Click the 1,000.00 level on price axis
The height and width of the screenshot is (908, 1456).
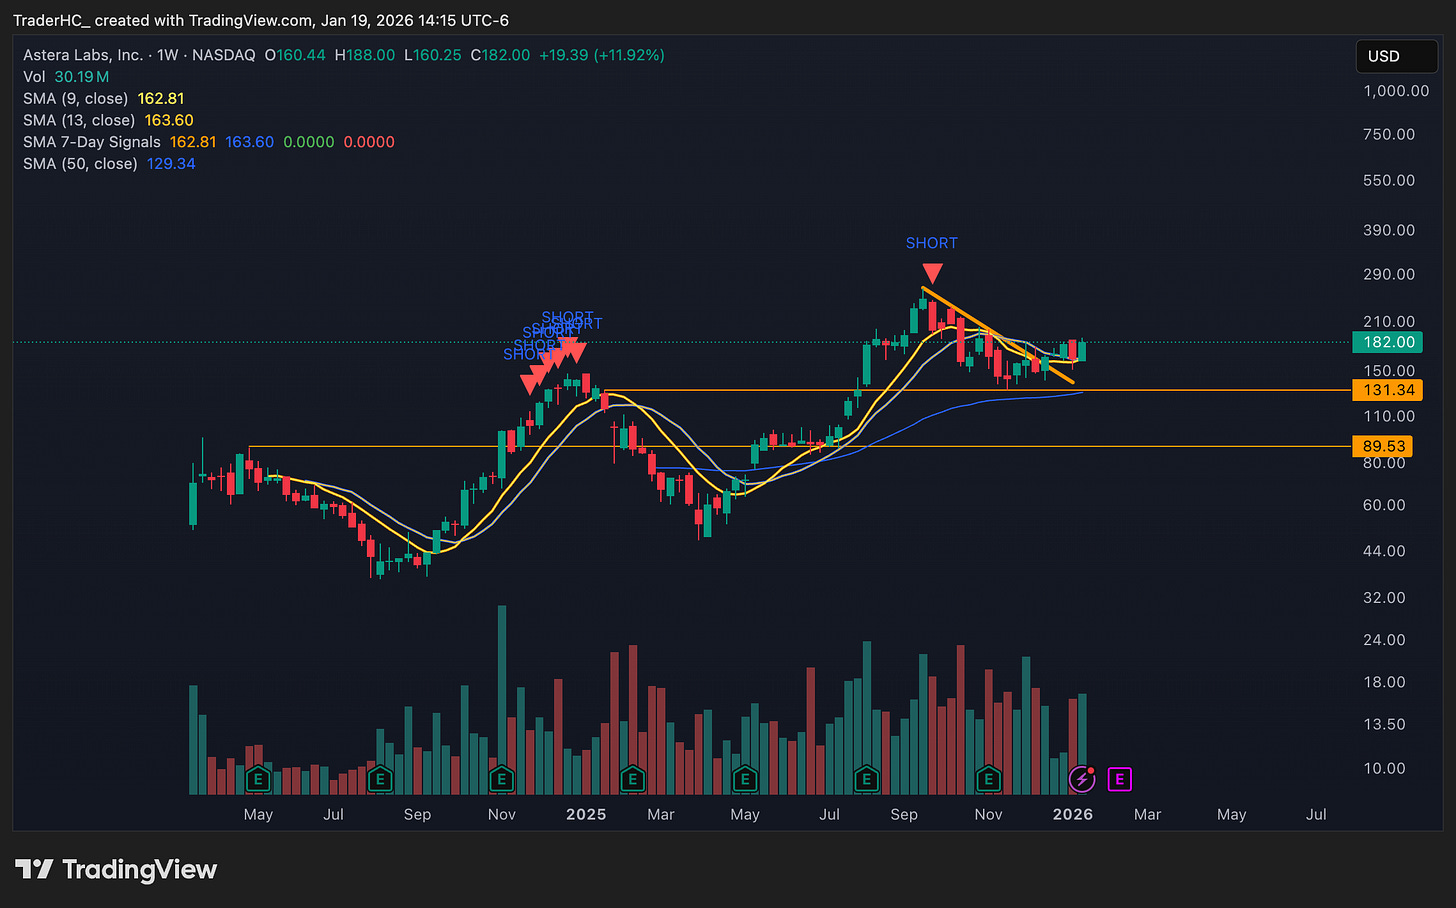1397,91
